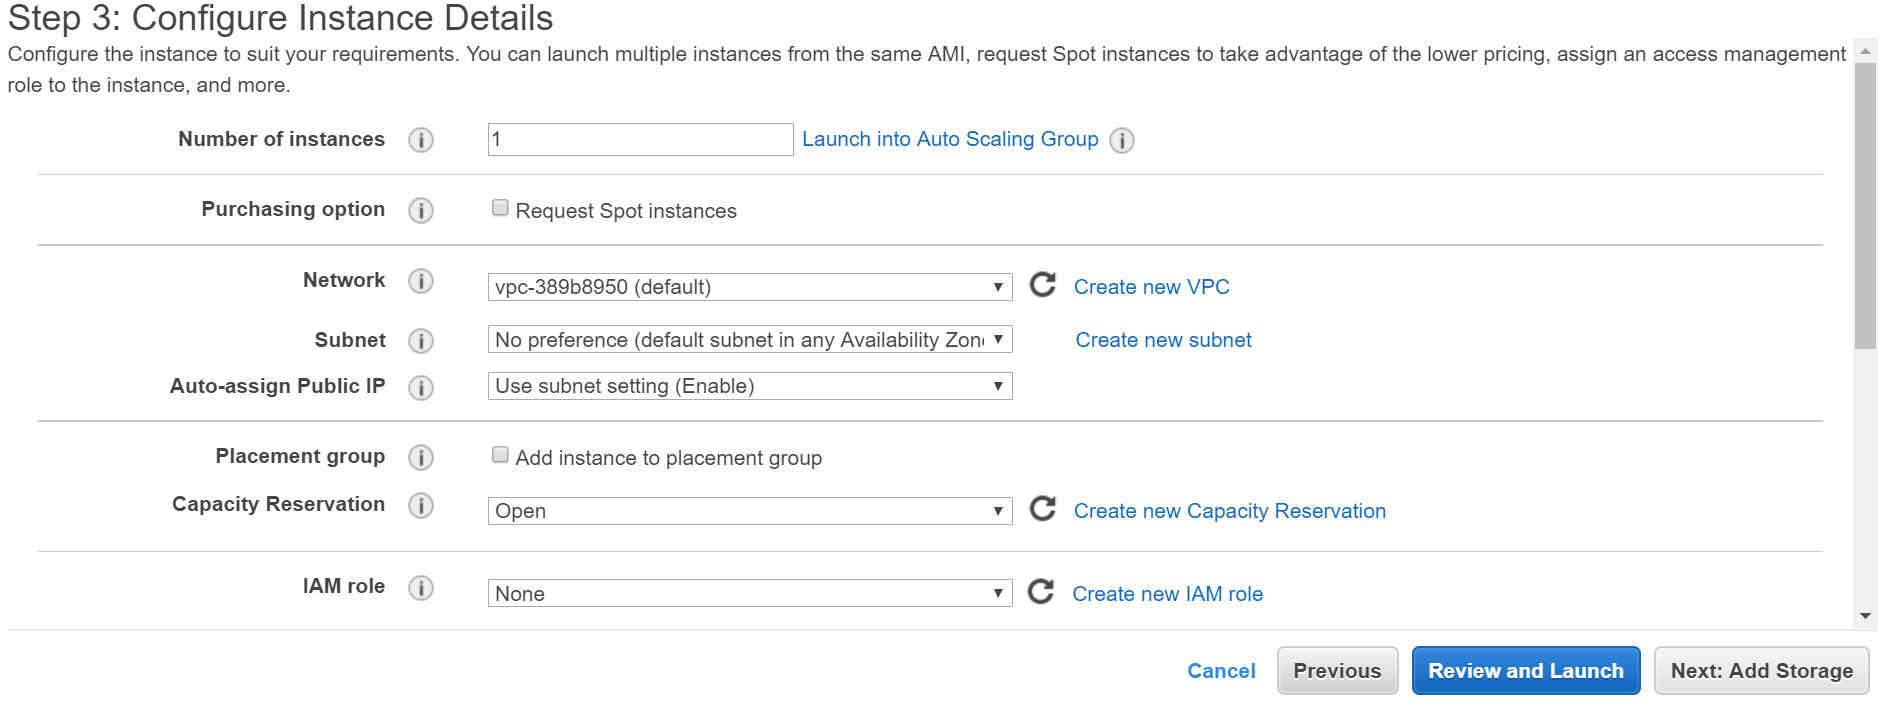Screen dimensions: 1880x708
Task: Show the Placement group info icon
Action: point(421,457)
